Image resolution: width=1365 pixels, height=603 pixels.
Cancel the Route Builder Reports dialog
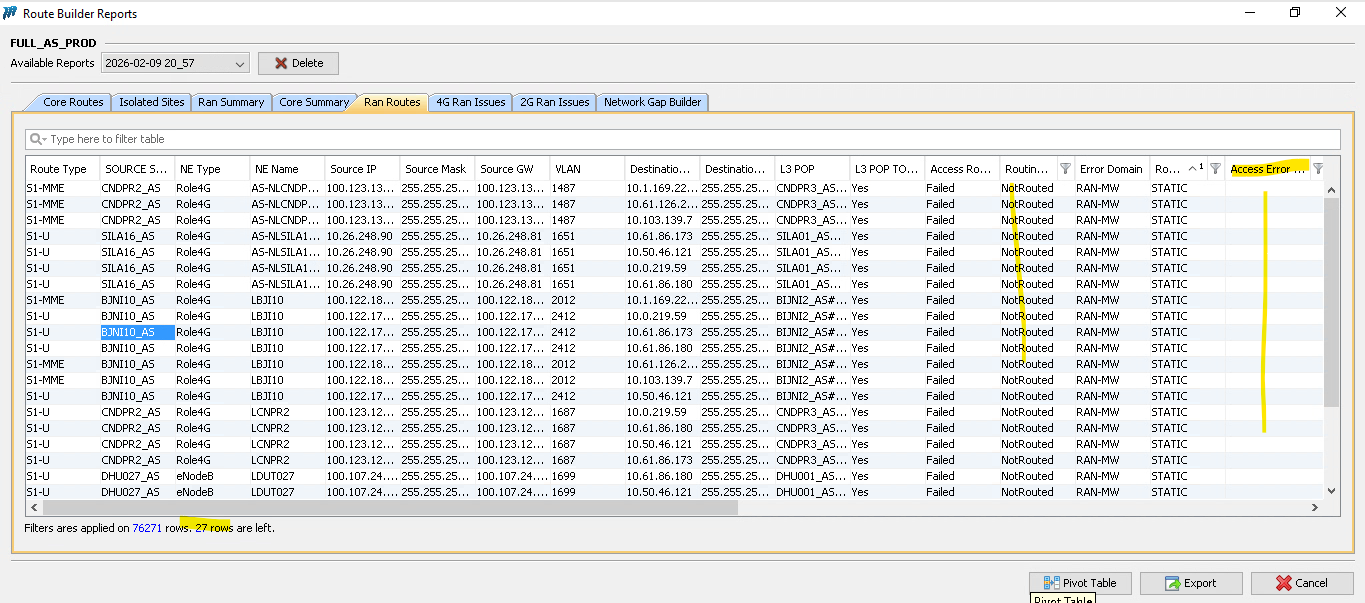tap(1303, 583)
